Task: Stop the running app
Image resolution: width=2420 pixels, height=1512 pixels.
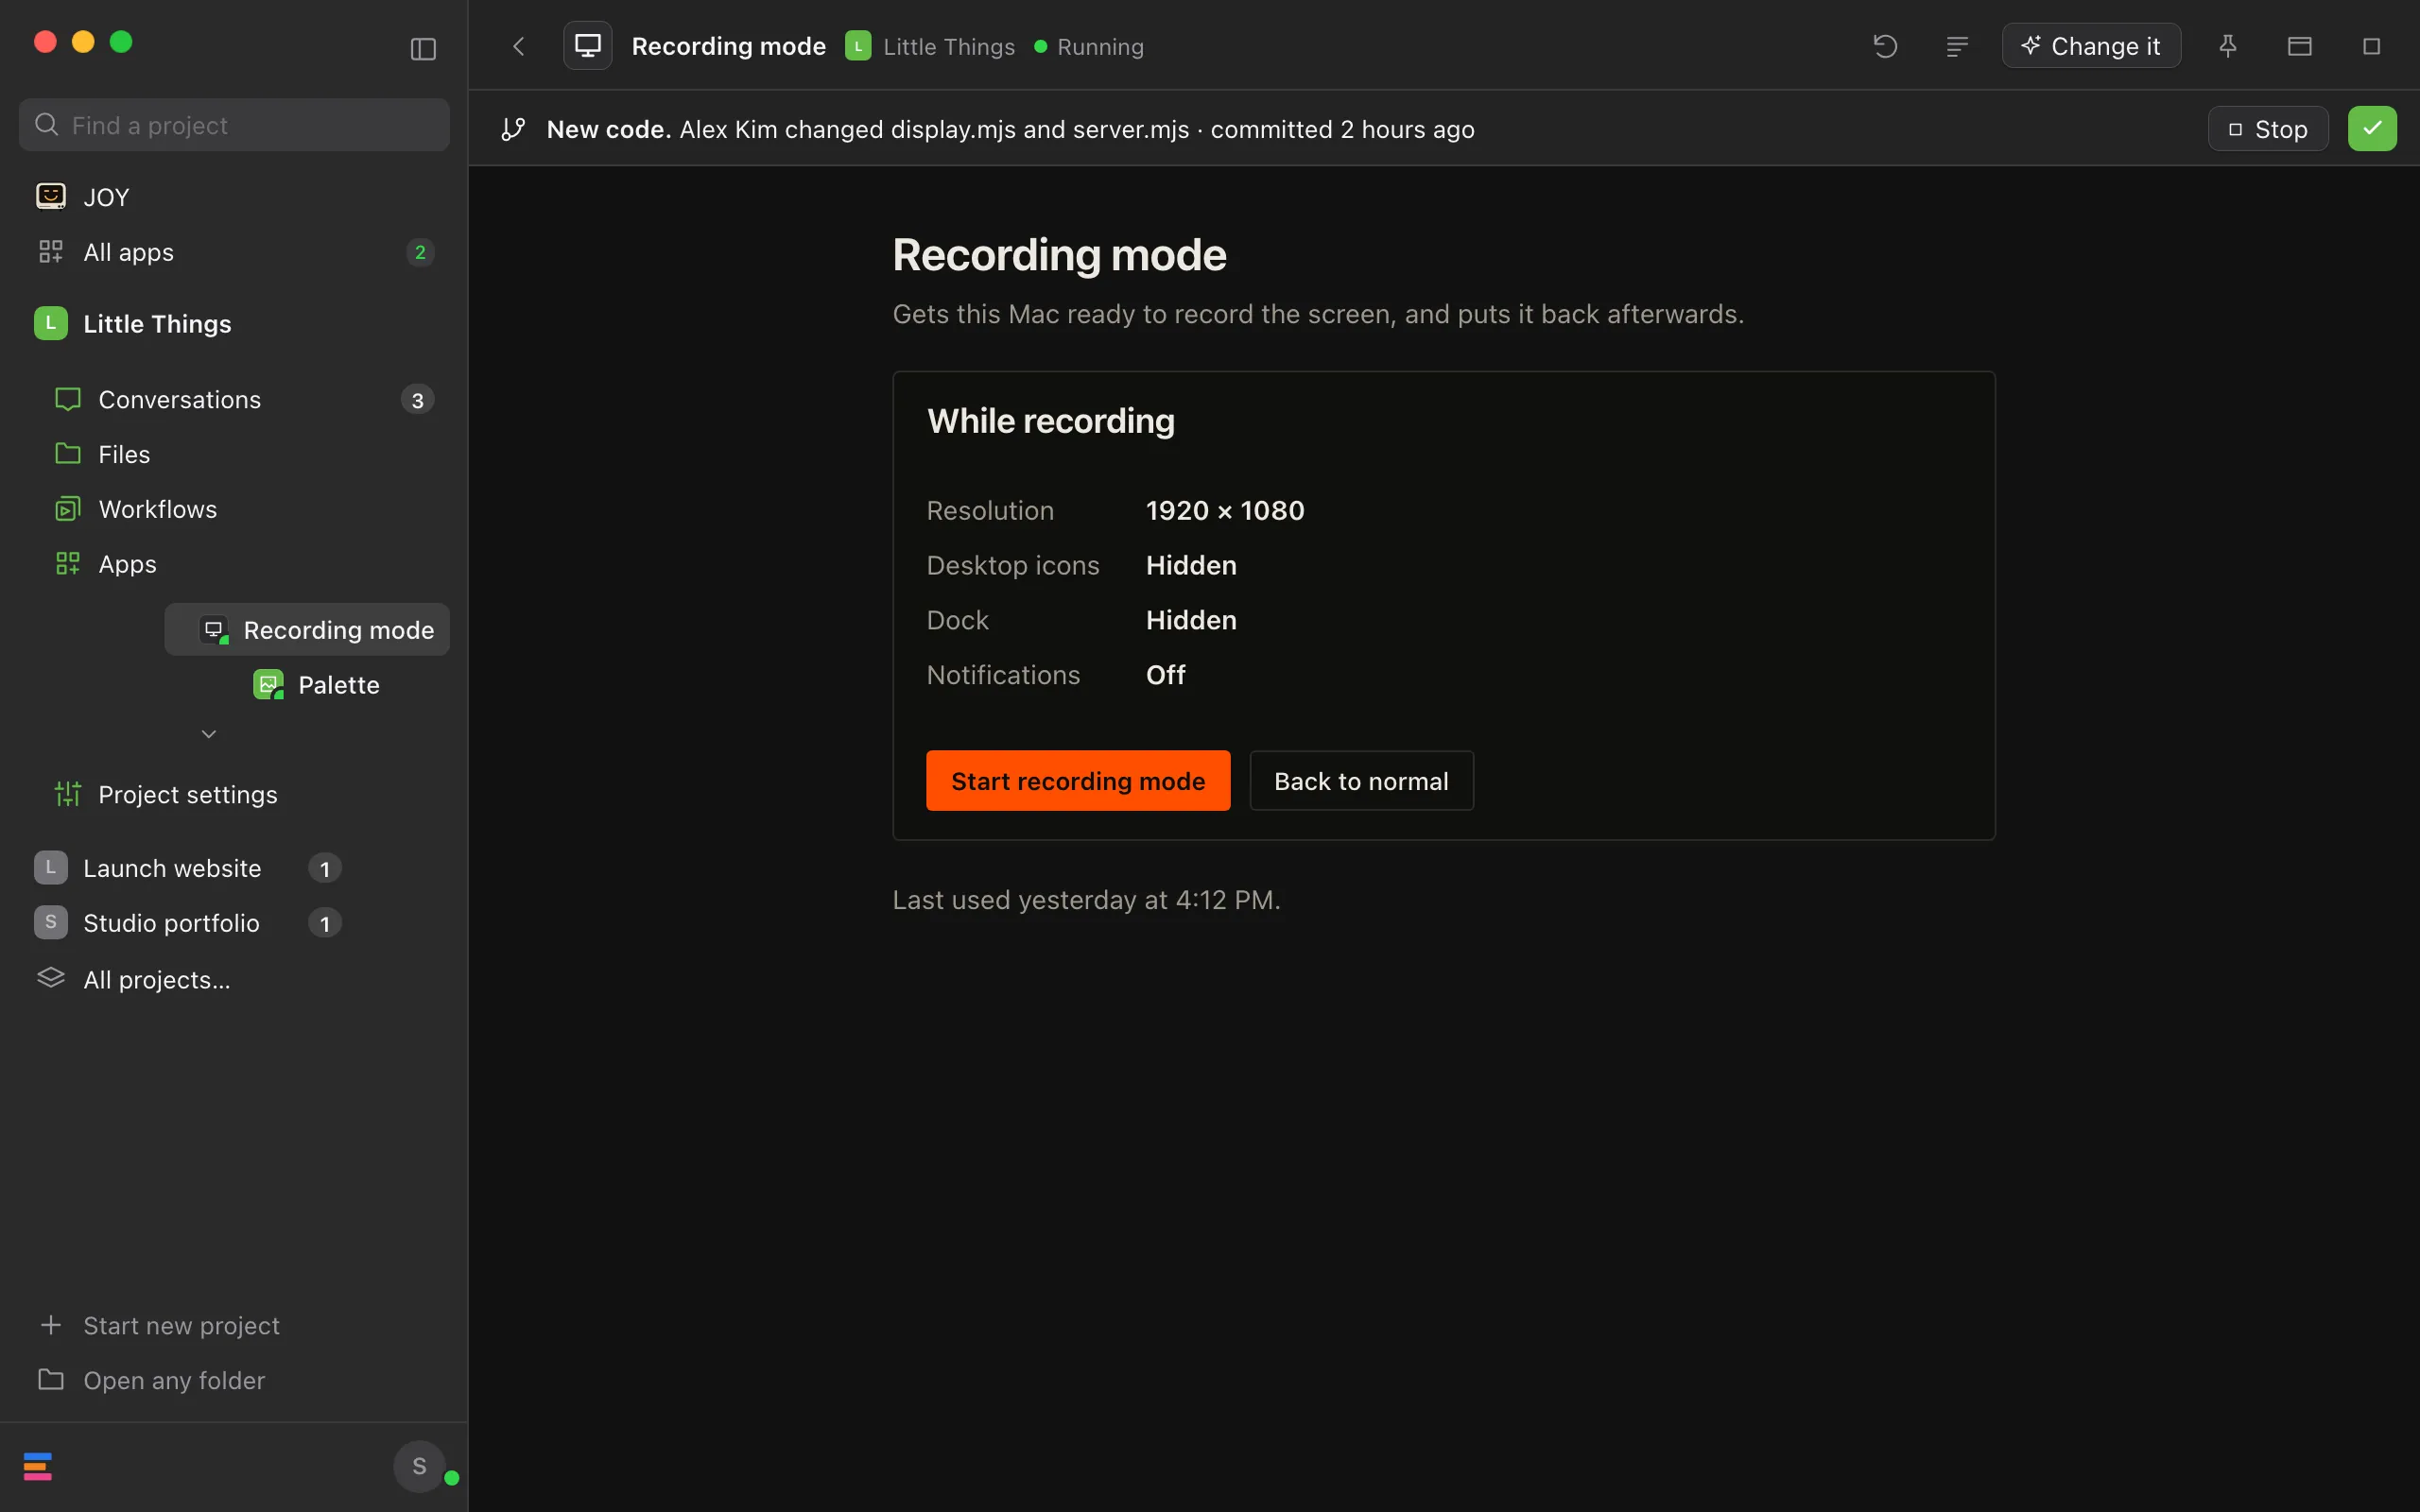Action: pyautogui.click(x=2268, y=129)
